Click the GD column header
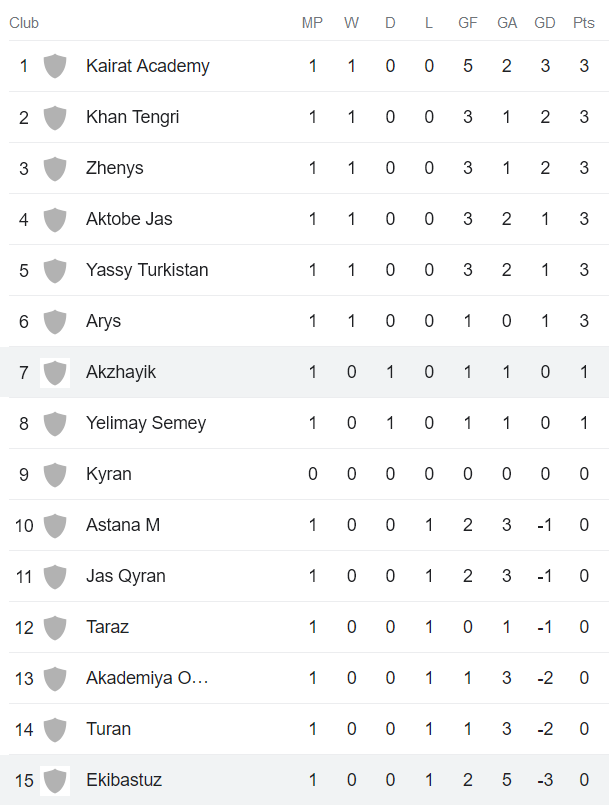 pos(545,23)
